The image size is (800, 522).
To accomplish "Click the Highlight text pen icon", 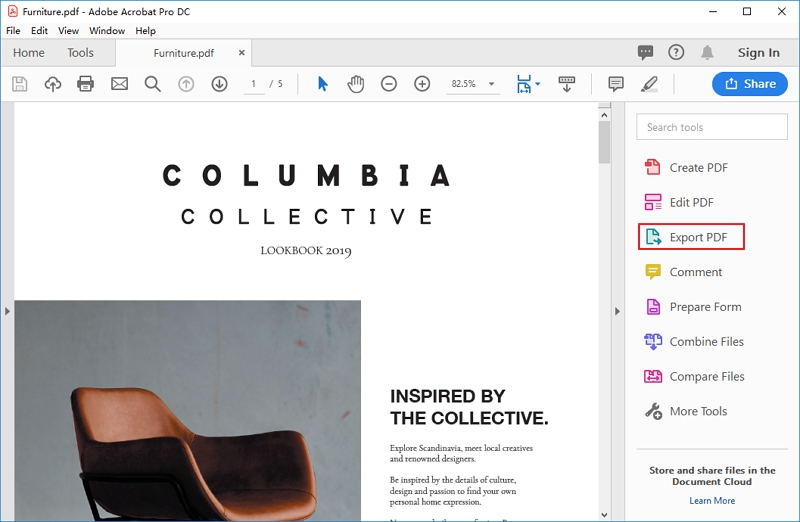I will (649, 84).
